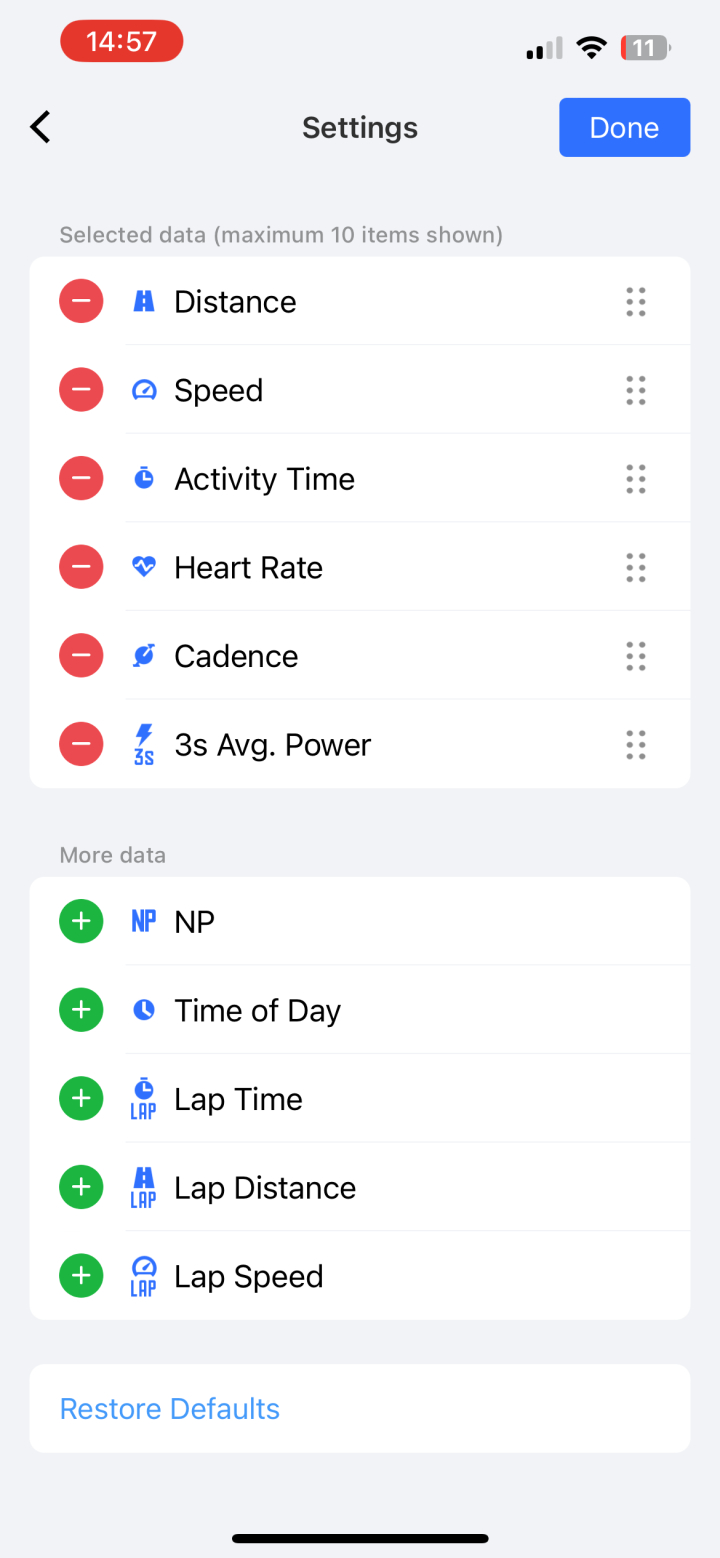Viewport: 720px width, 1558px height.
Task: Remove Distance with its red minus button
Action: click(x=81, y=301)
